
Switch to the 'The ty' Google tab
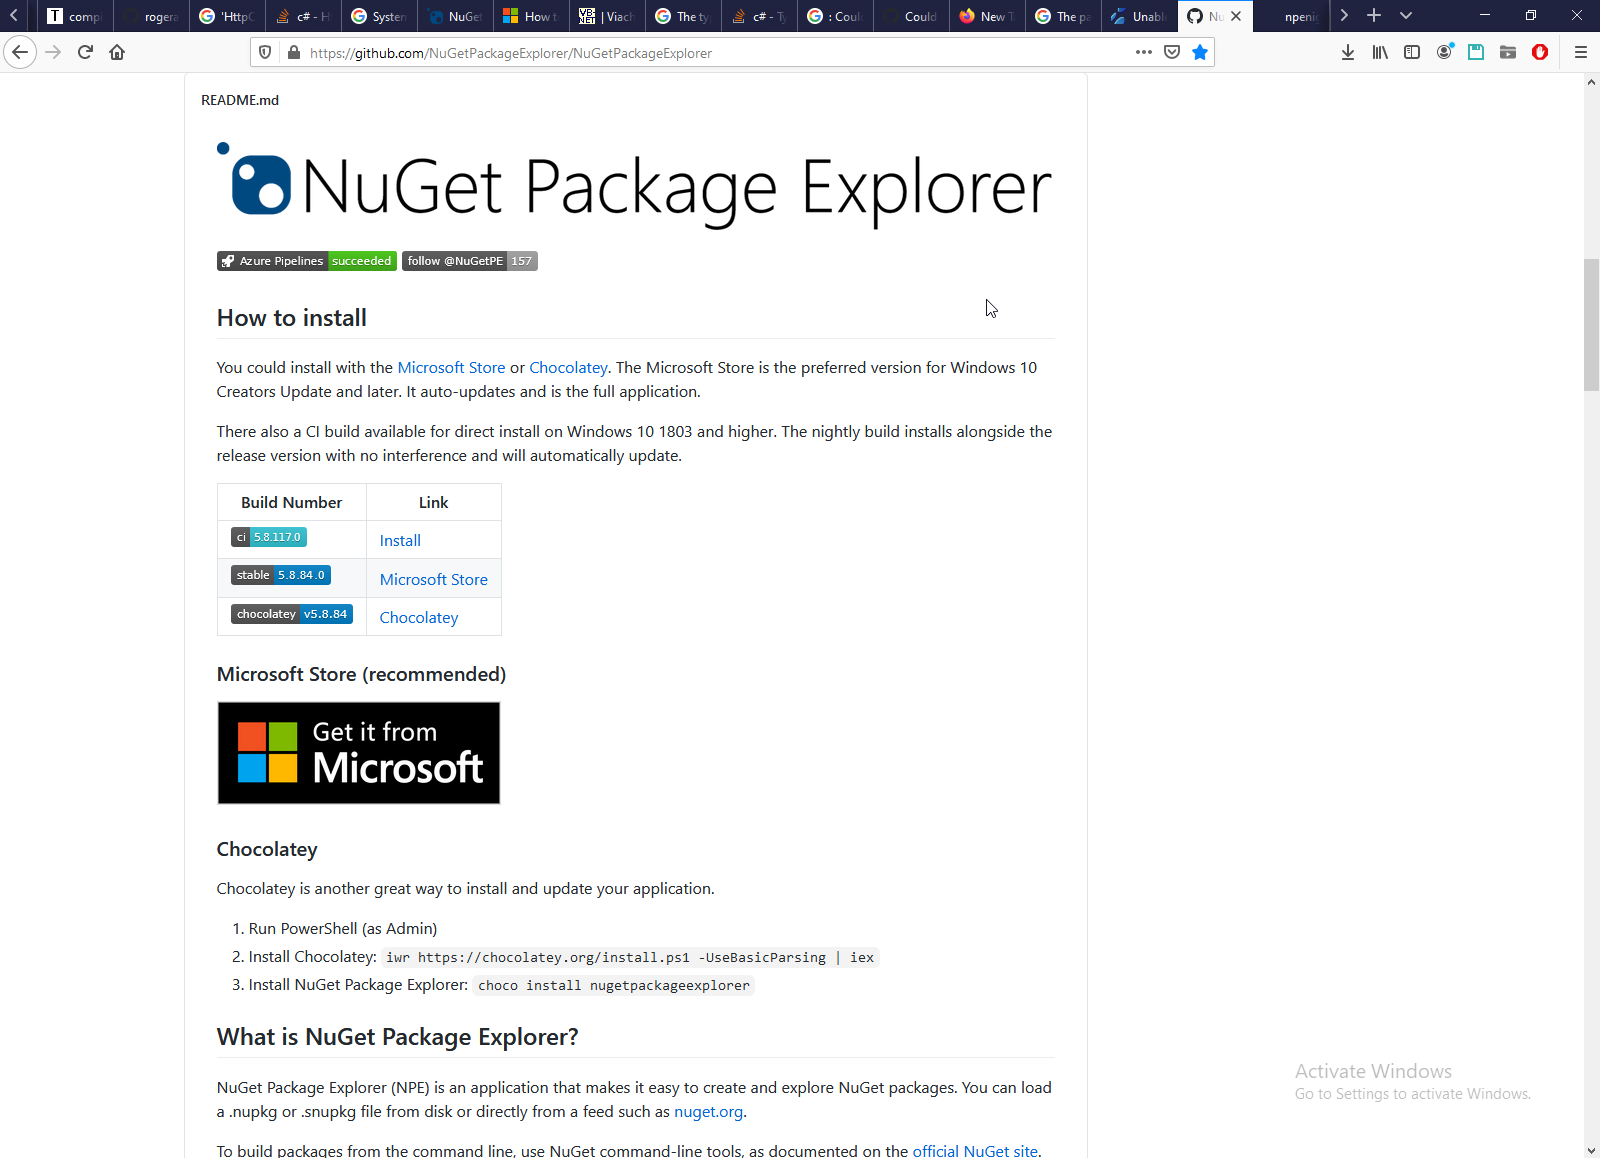682,16
